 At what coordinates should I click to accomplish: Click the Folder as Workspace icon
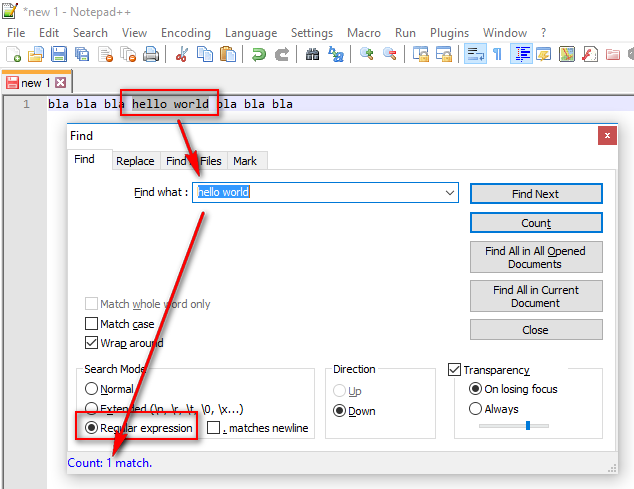pos(613,54)
